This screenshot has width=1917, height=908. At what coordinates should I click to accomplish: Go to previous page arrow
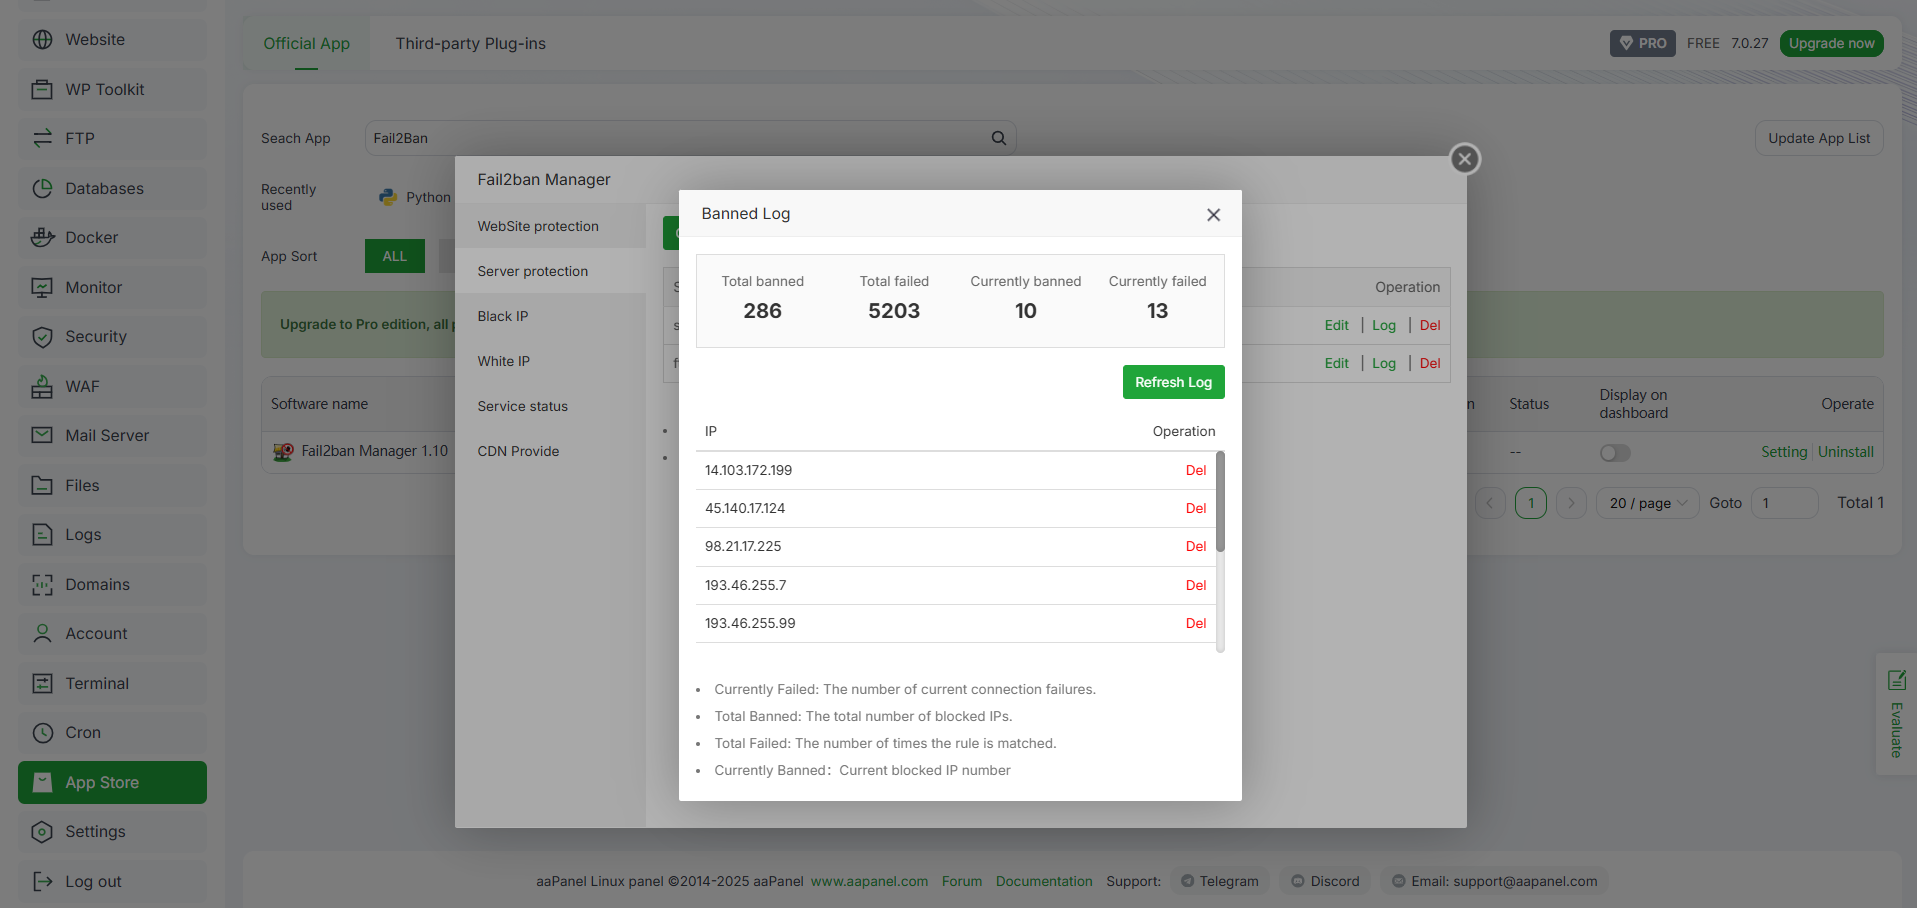tap(1490, 503)
